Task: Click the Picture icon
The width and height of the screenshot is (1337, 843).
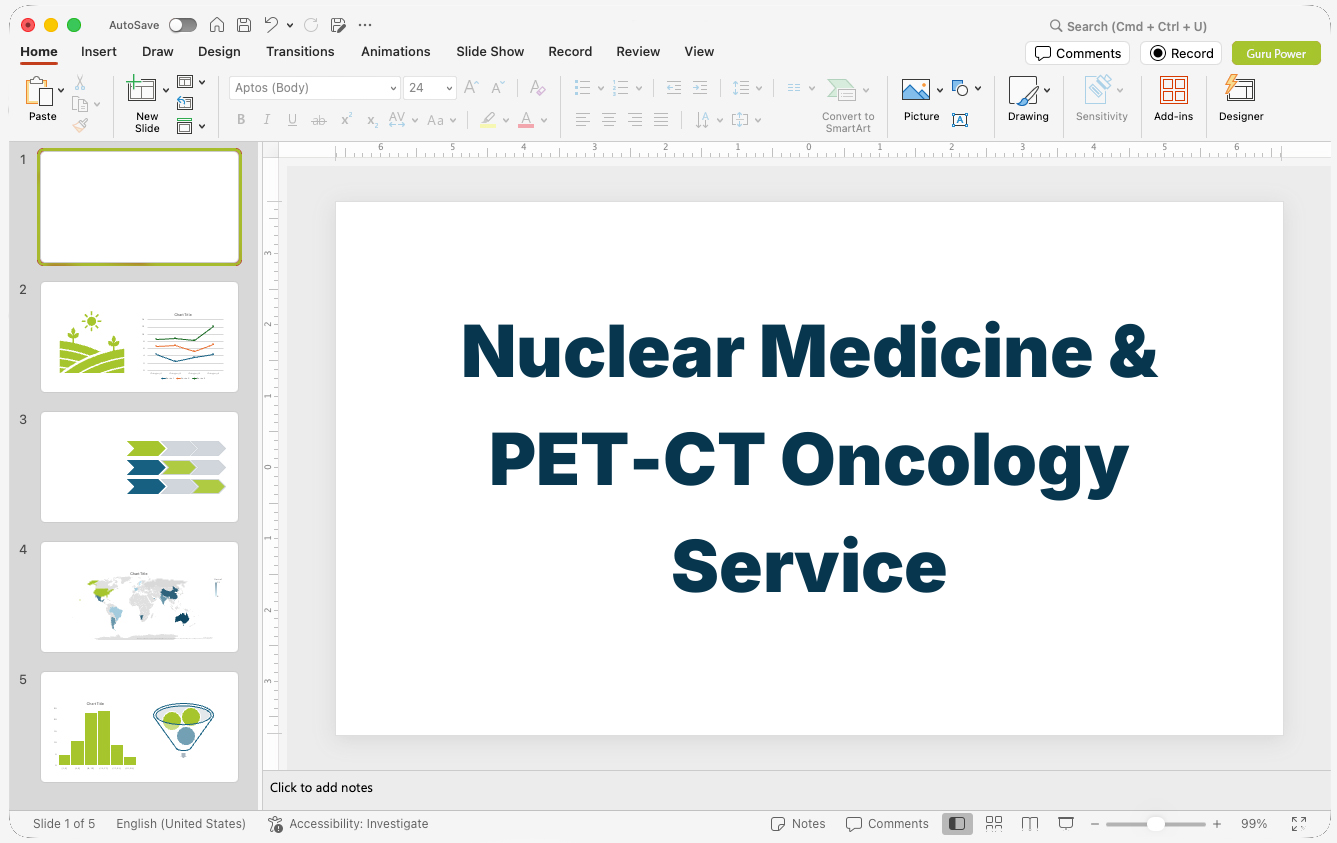Action: [916, 91]
